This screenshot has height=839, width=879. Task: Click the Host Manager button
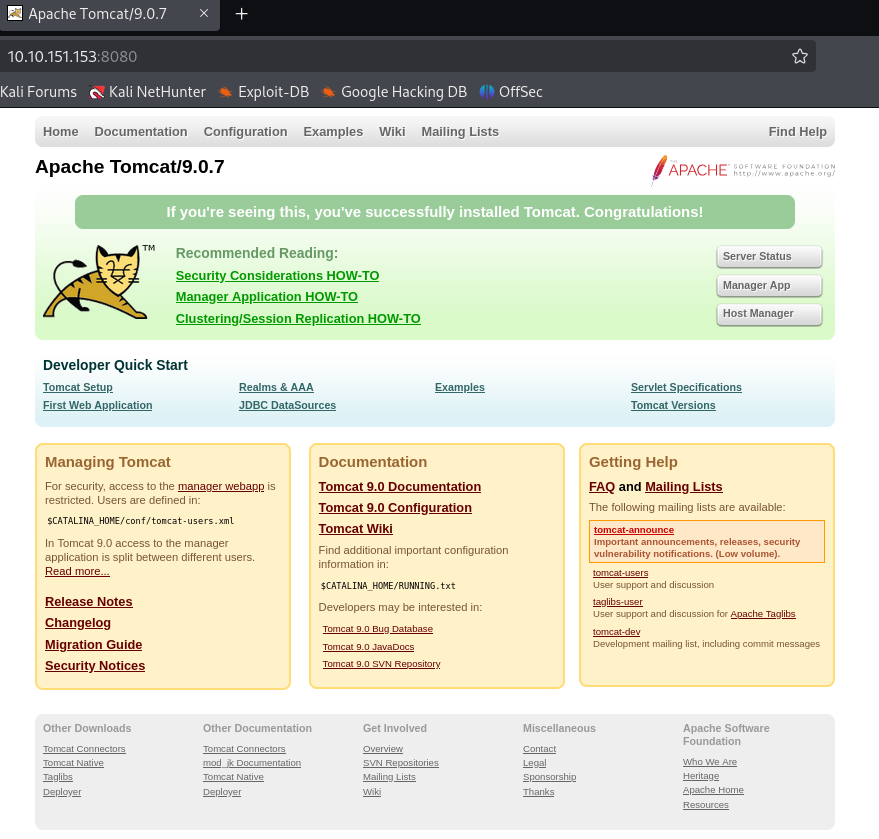[769, 314]
